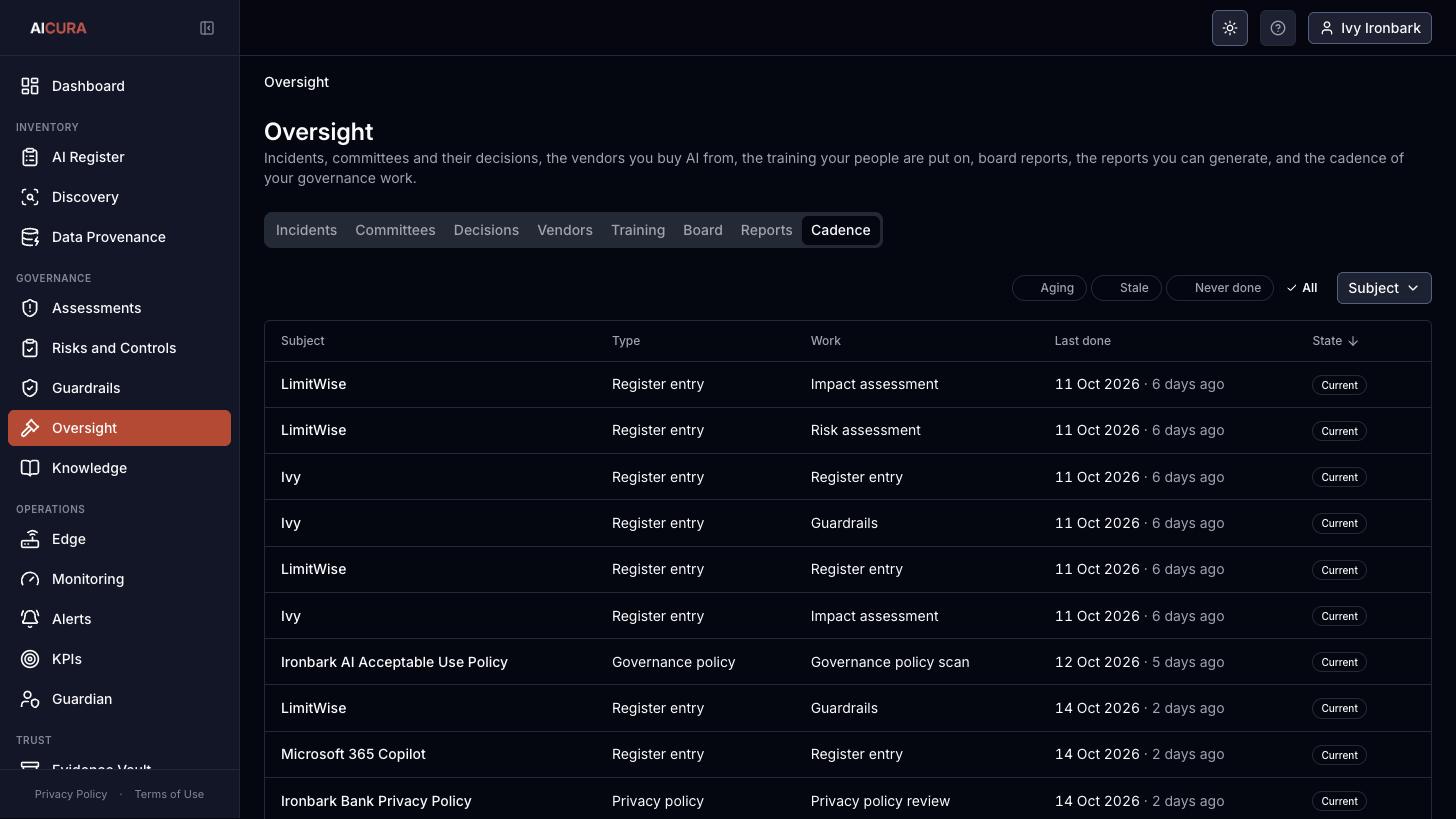1456x819 pixels.
Task: Select the Cadence tab
Action: [x=840, y=230]
